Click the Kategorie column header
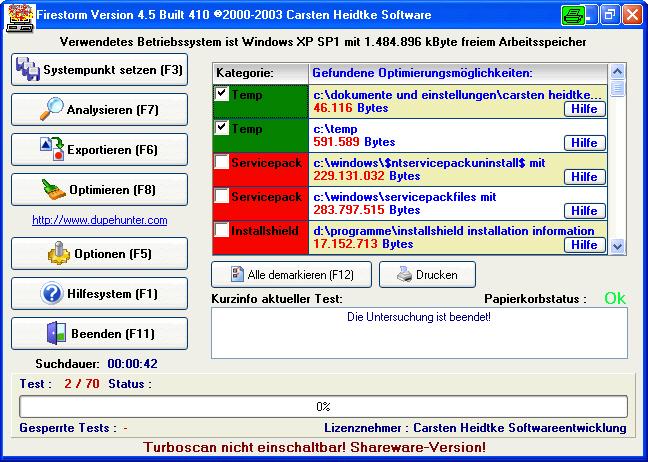 click(261, 73)
